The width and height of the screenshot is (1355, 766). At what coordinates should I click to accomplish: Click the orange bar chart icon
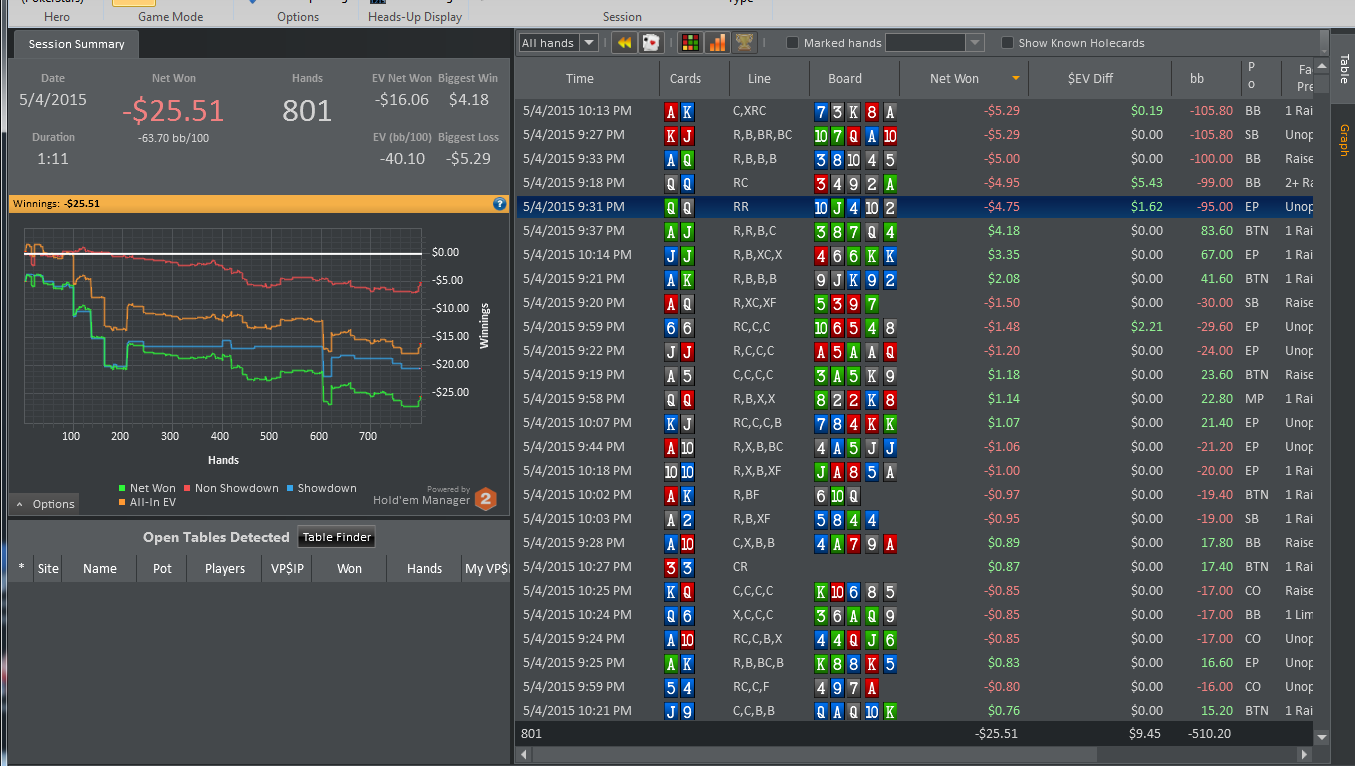tap(717, 43)
